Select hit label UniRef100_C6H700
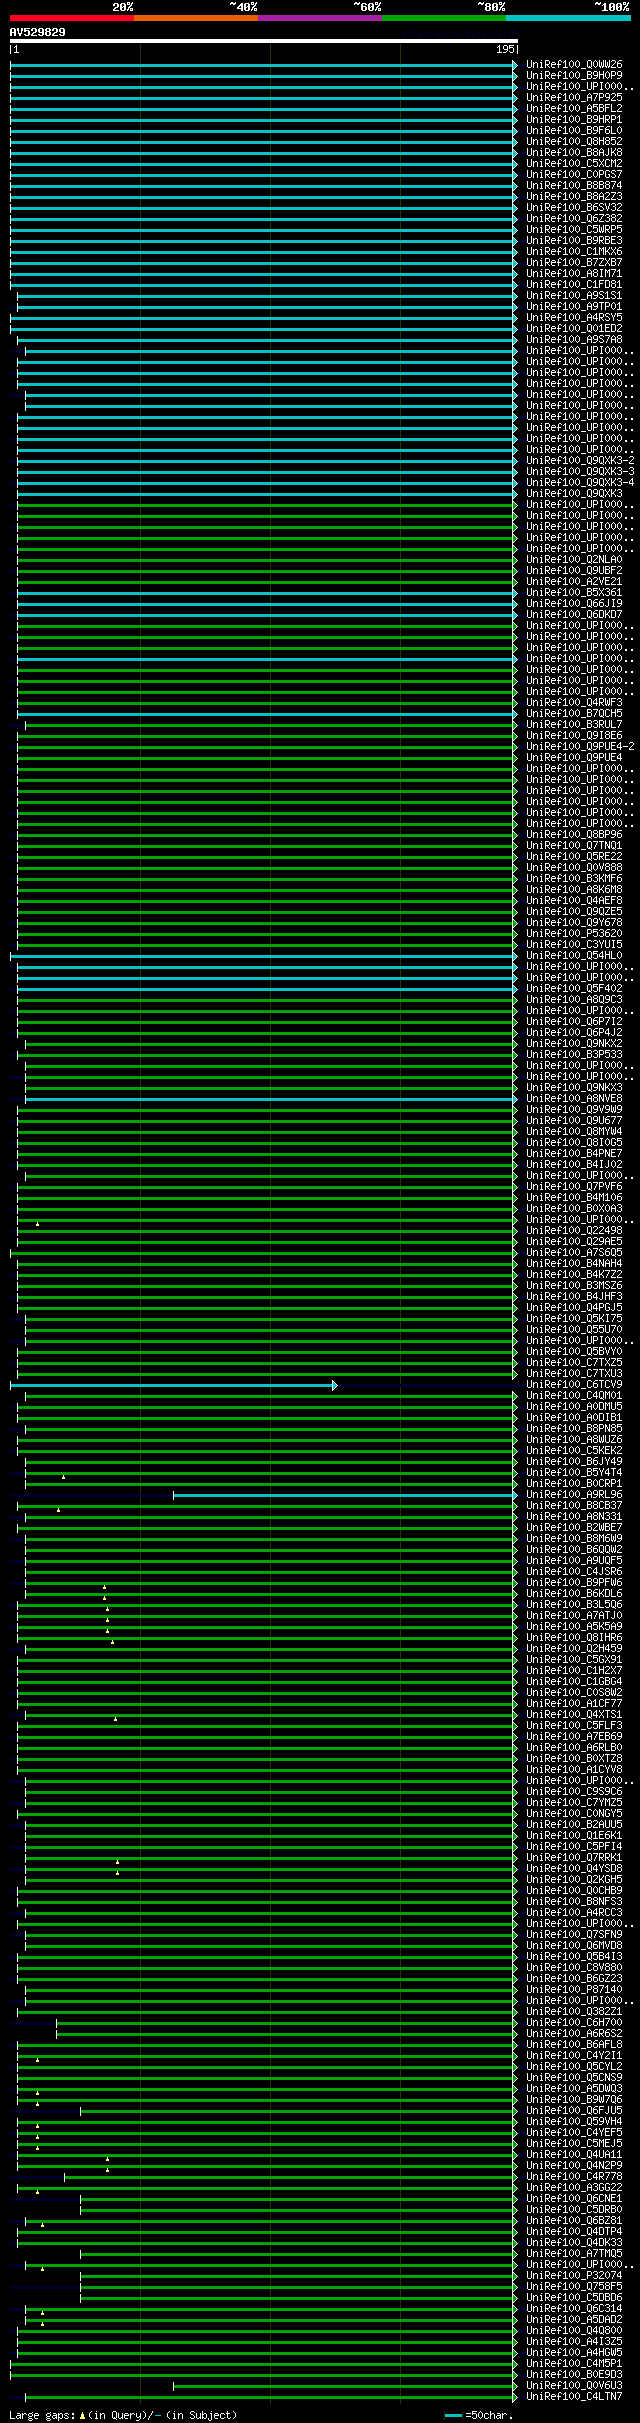This screenshot has height=2423, width=640. [574, 2023]
